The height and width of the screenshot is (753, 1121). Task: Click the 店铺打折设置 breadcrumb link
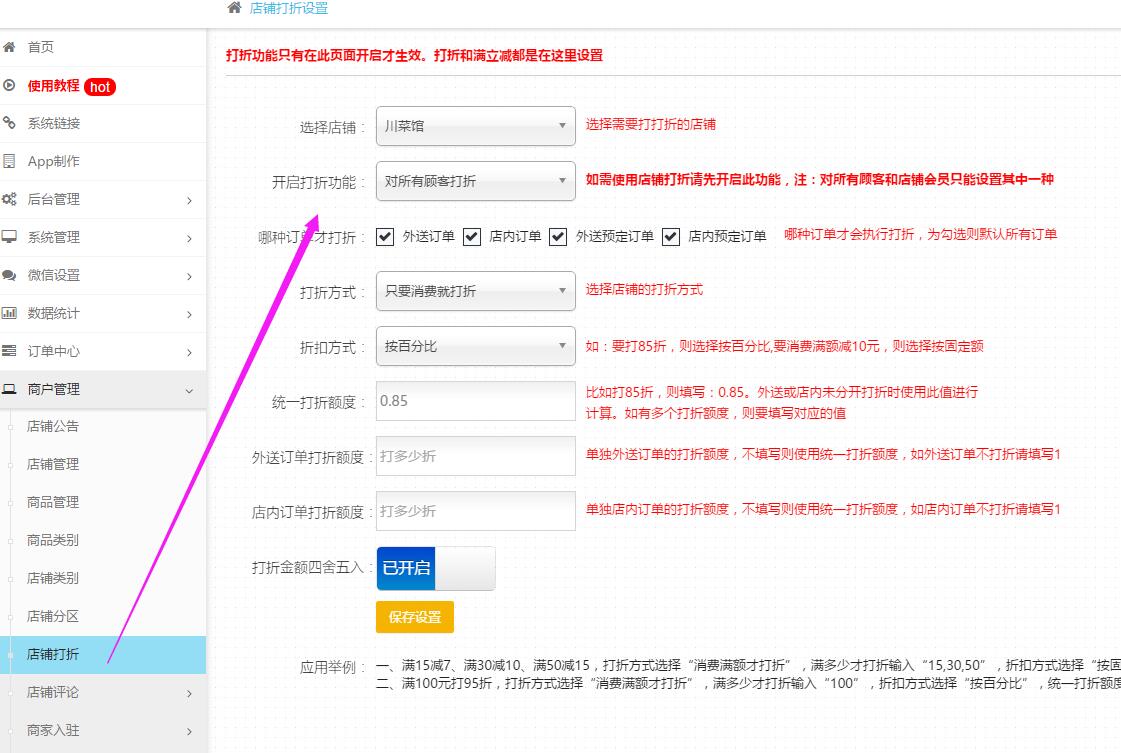pyautogui.click(x=289, y=9)
